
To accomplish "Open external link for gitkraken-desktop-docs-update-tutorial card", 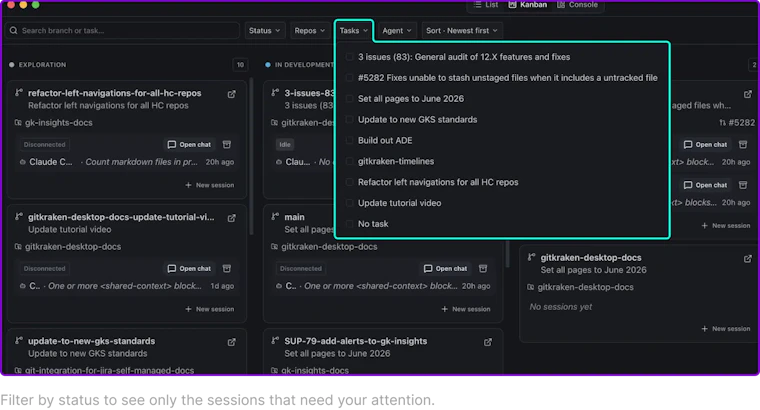I will (232, 218).
